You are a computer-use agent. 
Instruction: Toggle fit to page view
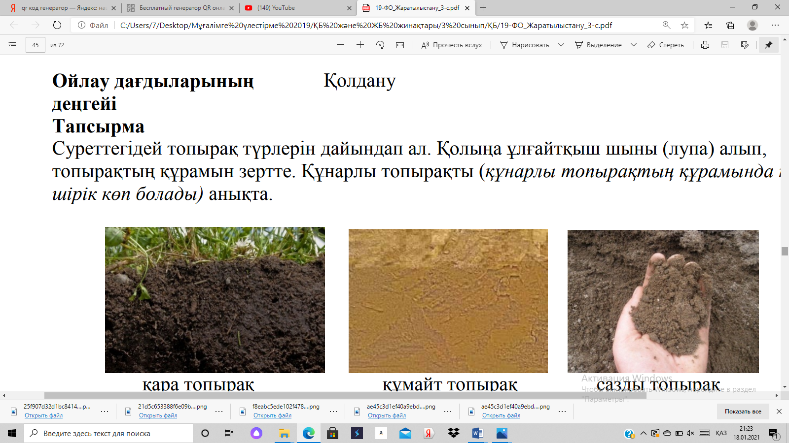tap(400, 45)
